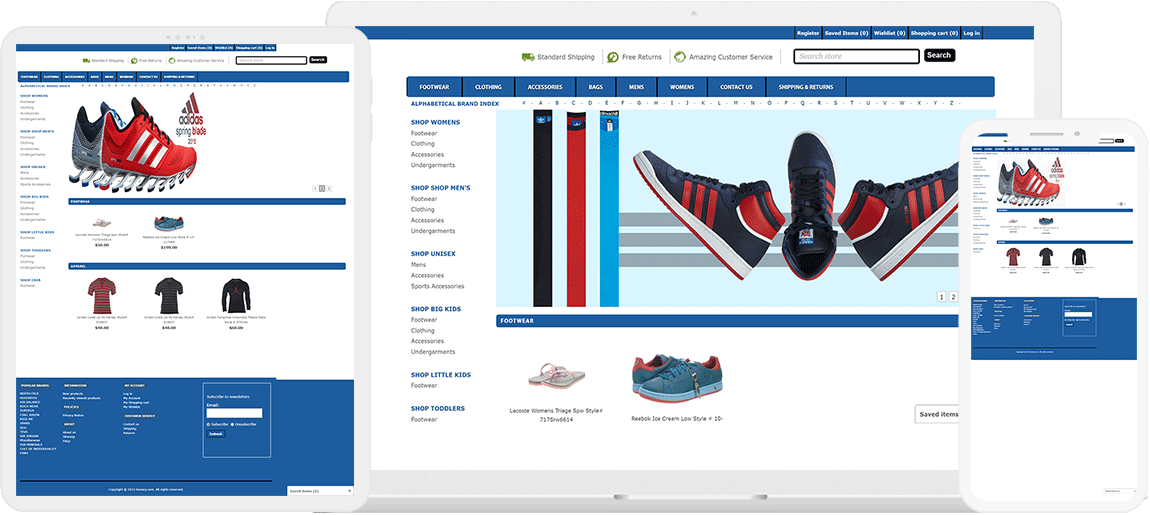
Task: Open Clothing under Shop Womens on laptop
Action: (422, 144)
